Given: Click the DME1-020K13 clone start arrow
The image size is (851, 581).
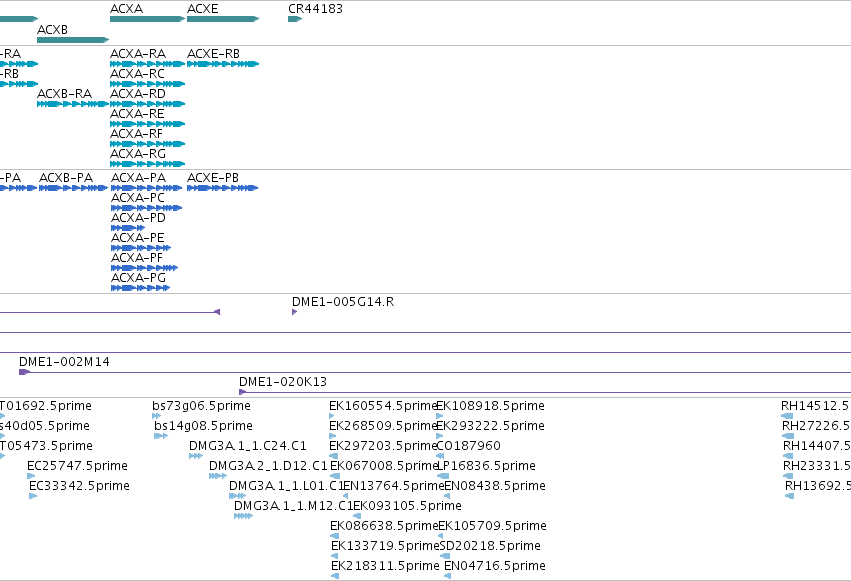Looking at the screenshot, I should click(x=243, y=392).
